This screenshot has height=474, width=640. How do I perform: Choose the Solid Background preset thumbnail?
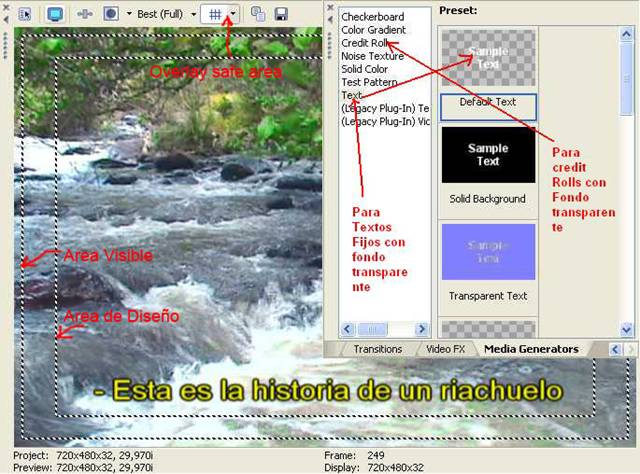click(488, 154)
